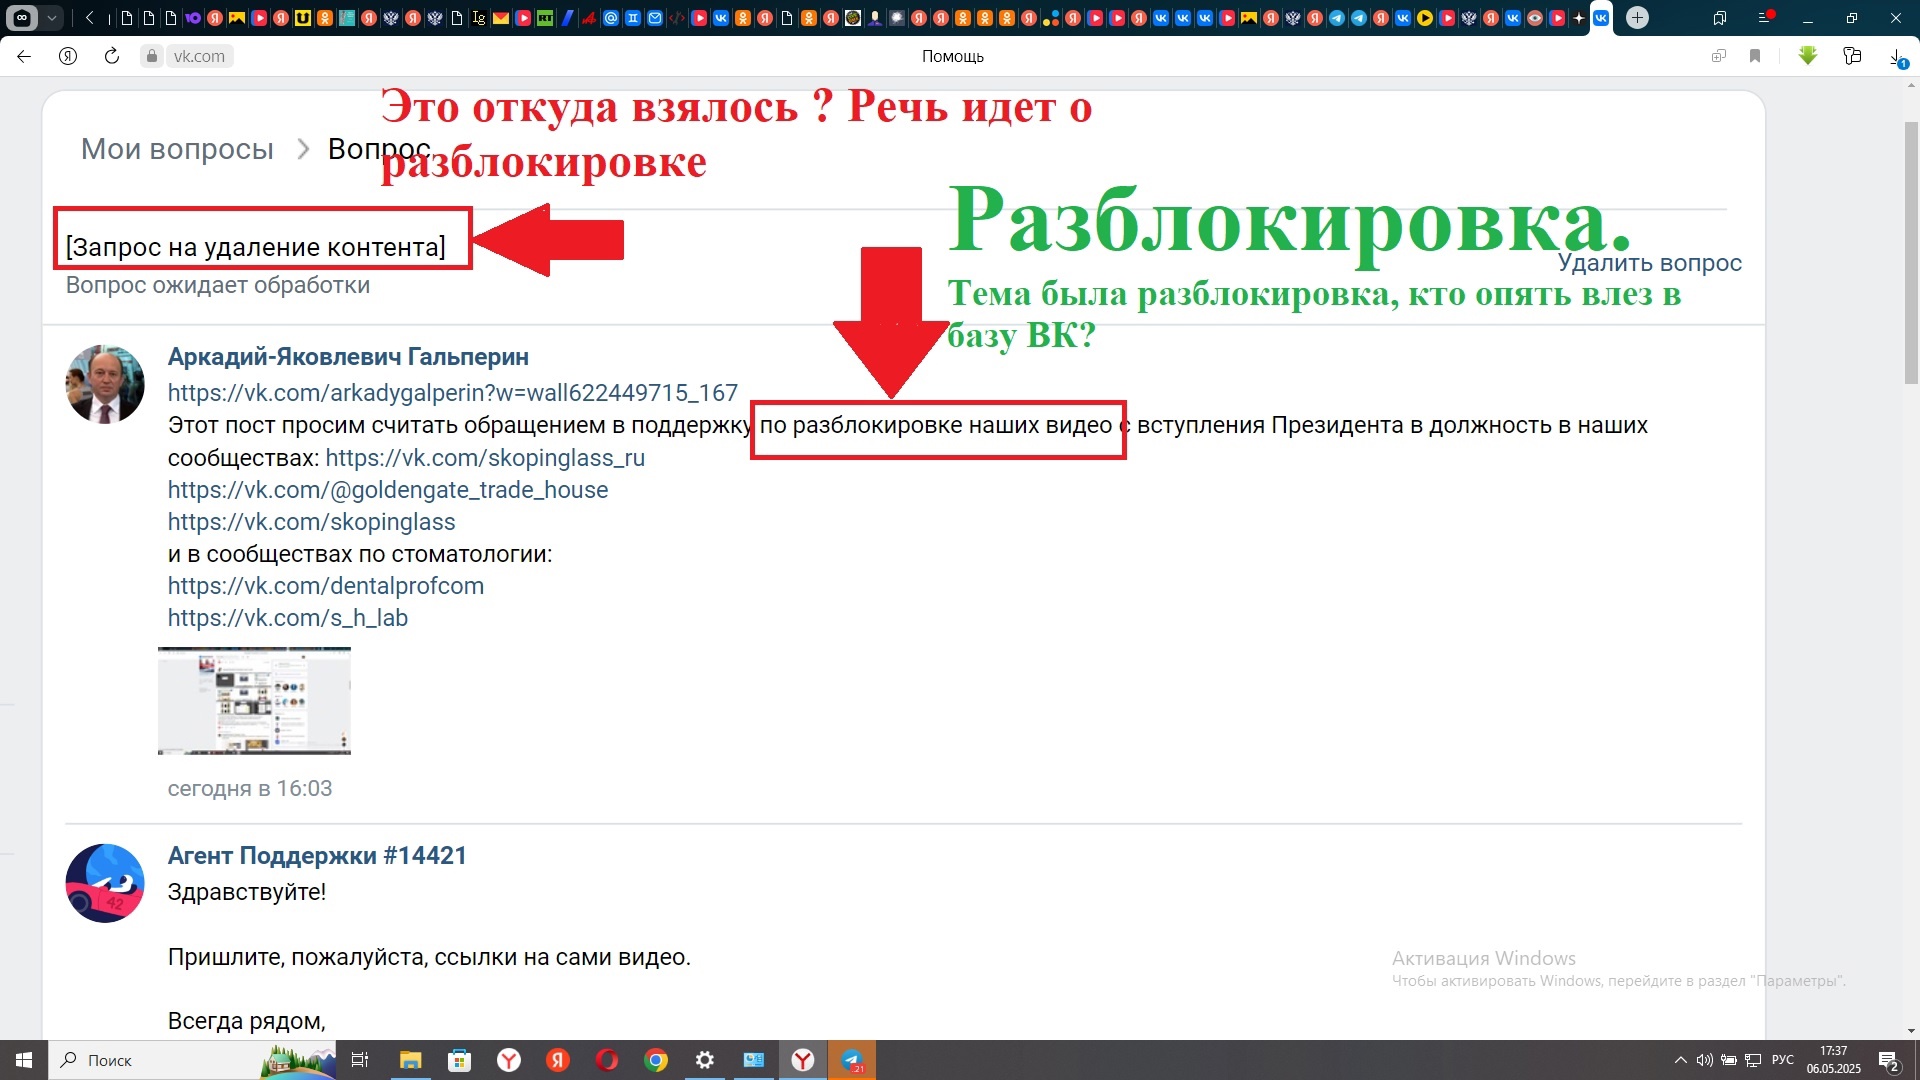The height and width of the screenshot is (1080, 1920).
Task: Click the taskbar Поиск search box
Action: coord(190,1060)
